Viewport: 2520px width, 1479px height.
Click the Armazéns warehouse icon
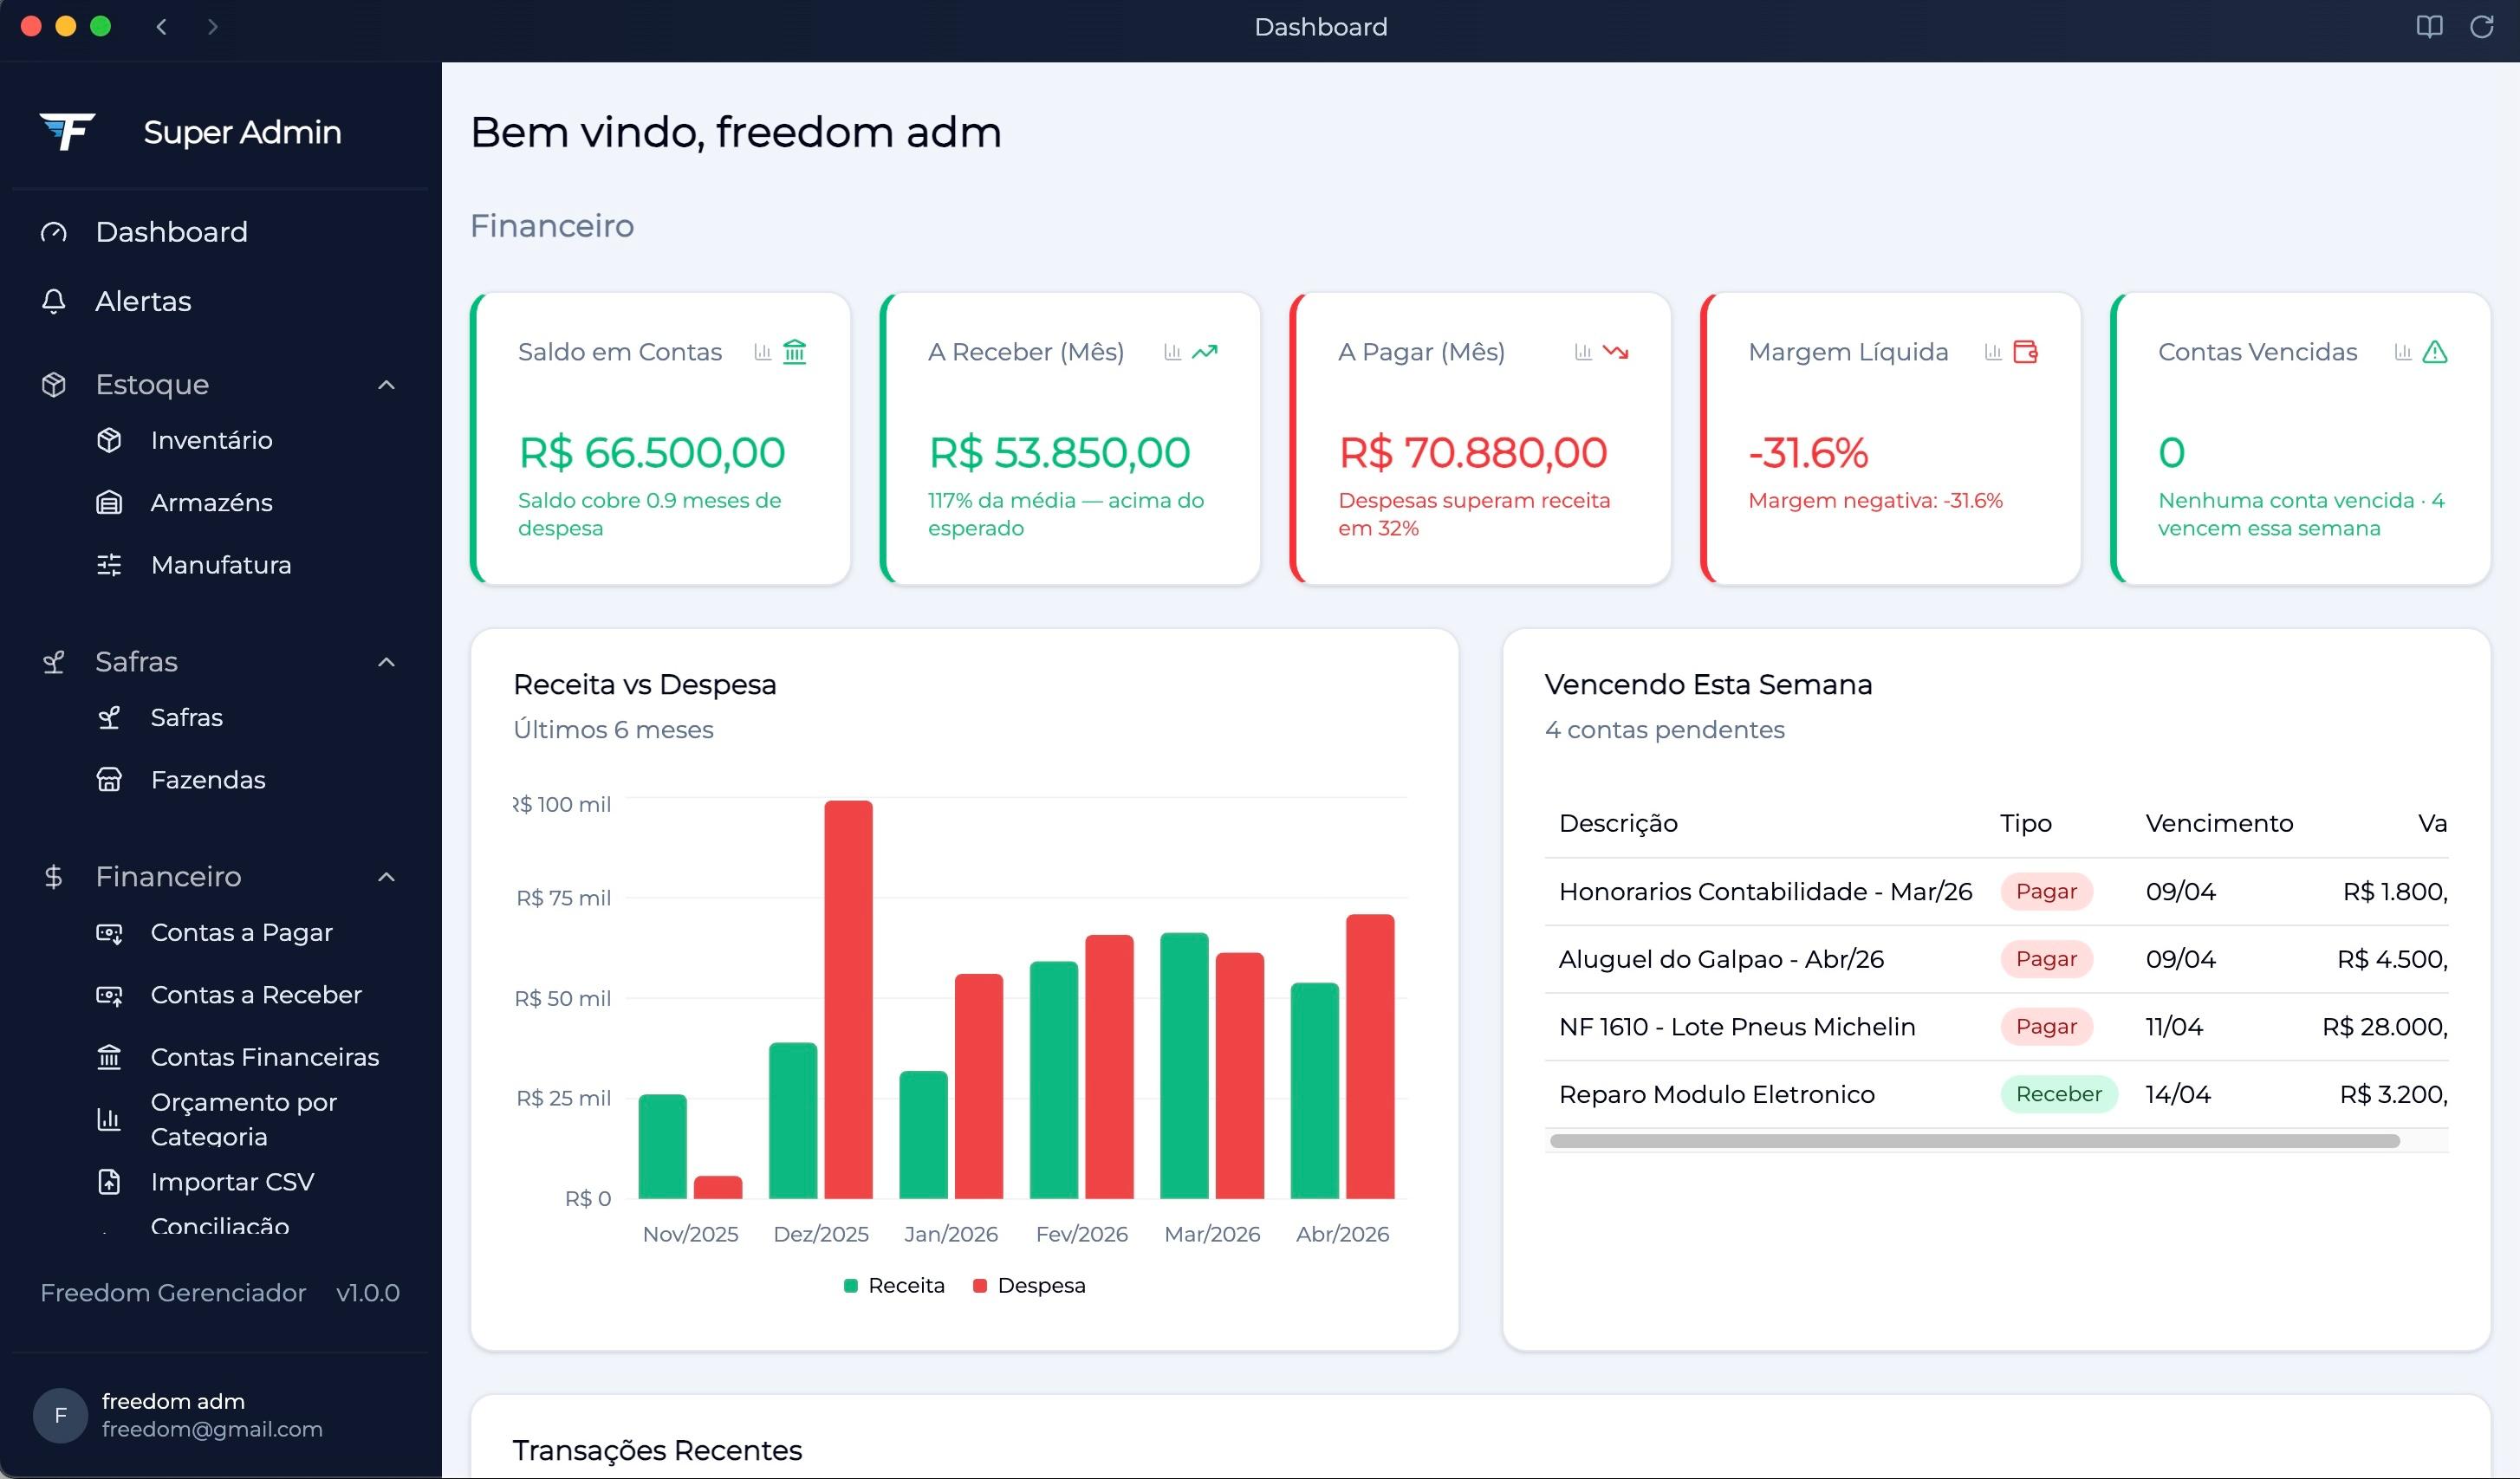109,502
